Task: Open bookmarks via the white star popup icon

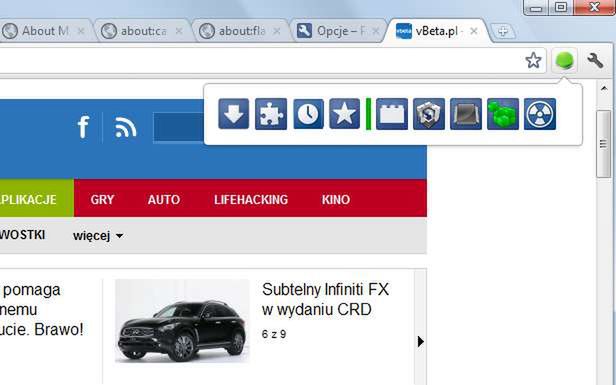Action: (x=345, y=114)
